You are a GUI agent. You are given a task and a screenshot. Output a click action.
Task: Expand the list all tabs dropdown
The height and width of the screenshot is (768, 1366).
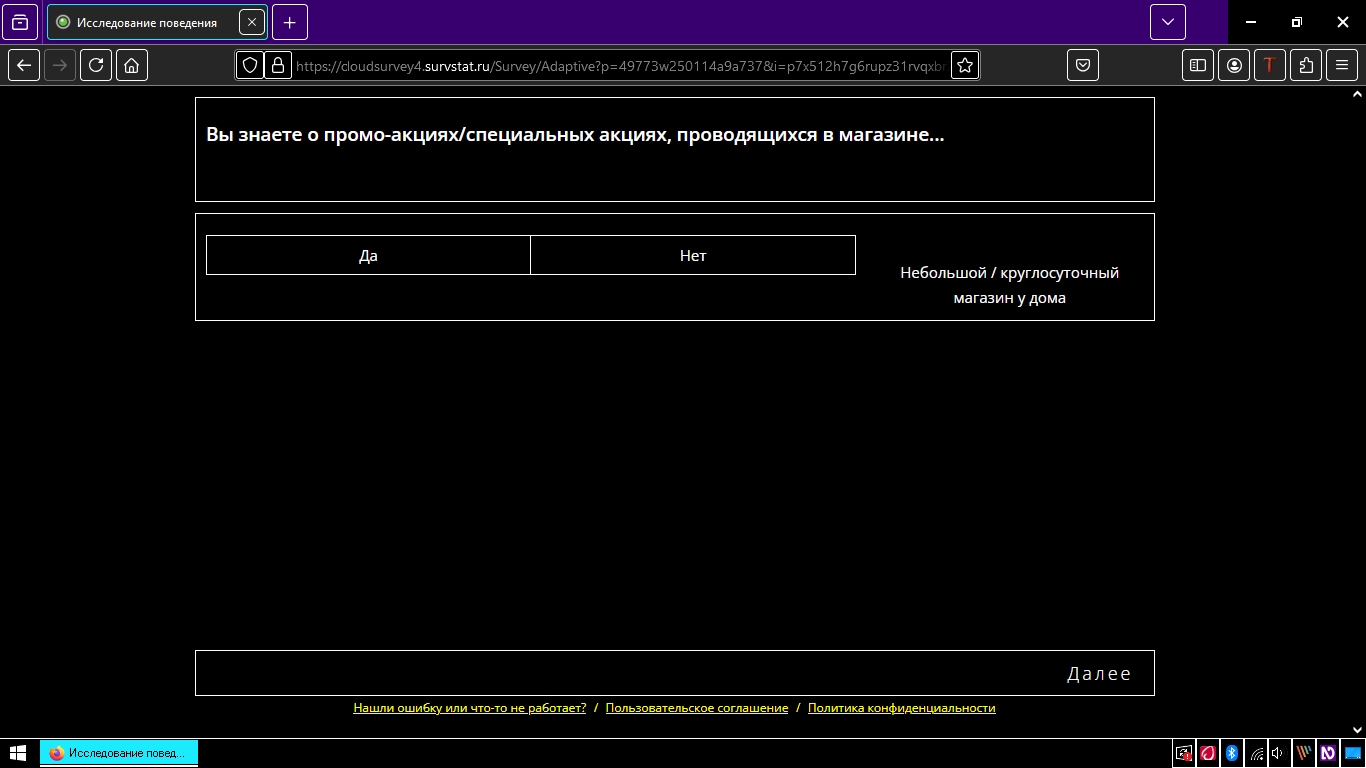tap(1168, 22)
